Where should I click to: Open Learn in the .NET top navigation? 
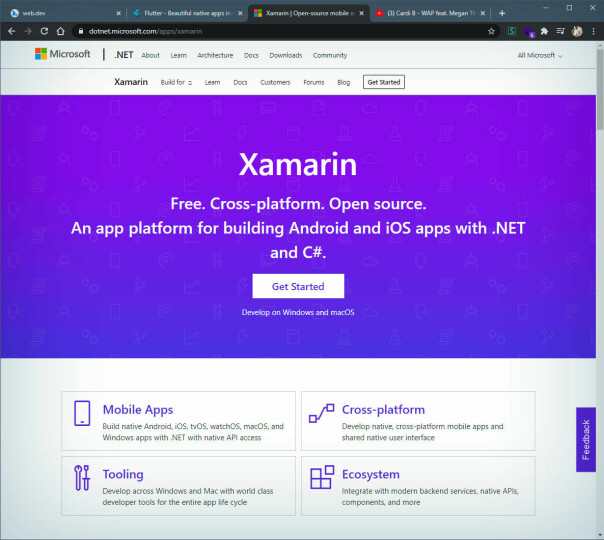178,55
